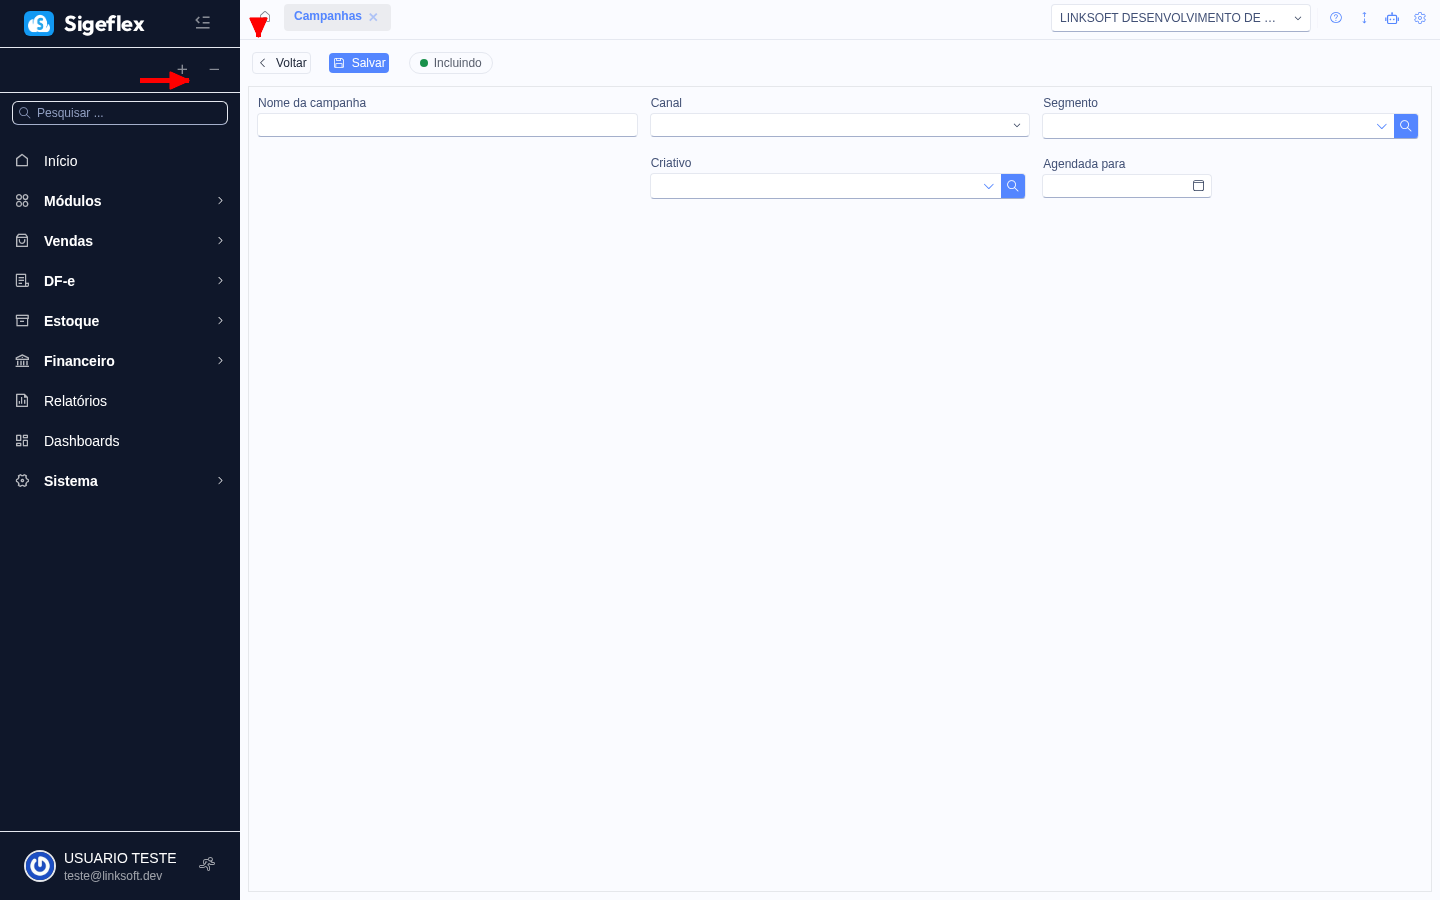Click the Voltar button
The width and height of the screenshot is (1440, 900).
[x=282, y=63]
